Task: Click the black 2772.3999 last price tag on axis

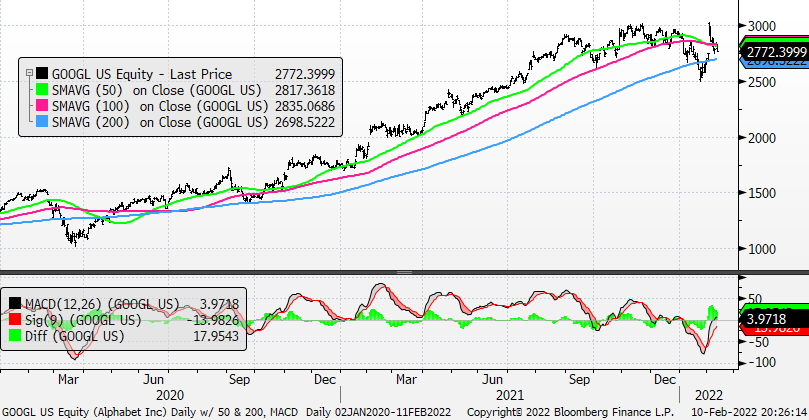Action: point(775,52)
